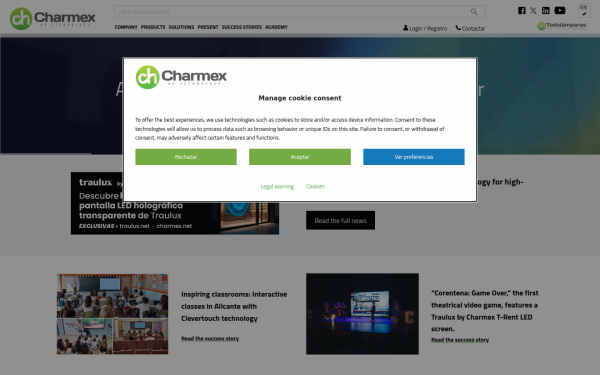600x375 pixels.
Task: Open the PRESENT menu
Action: (x=208, y=27)
